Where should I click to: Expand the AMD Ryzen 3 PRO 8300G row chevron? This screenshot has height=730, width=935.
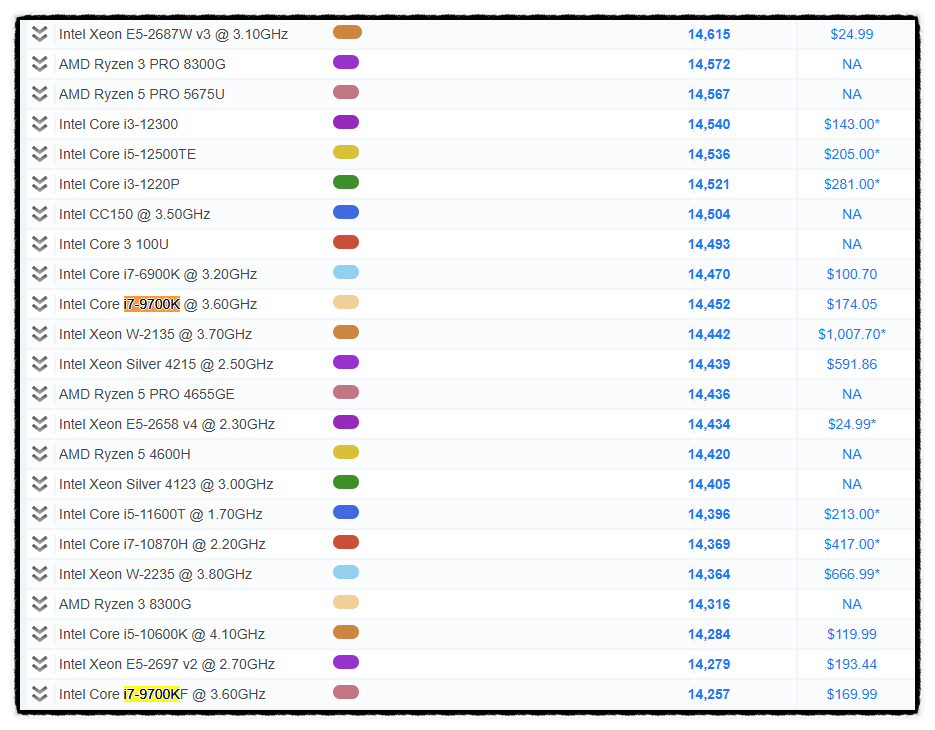pyautogui.click(x=39, y=64)
